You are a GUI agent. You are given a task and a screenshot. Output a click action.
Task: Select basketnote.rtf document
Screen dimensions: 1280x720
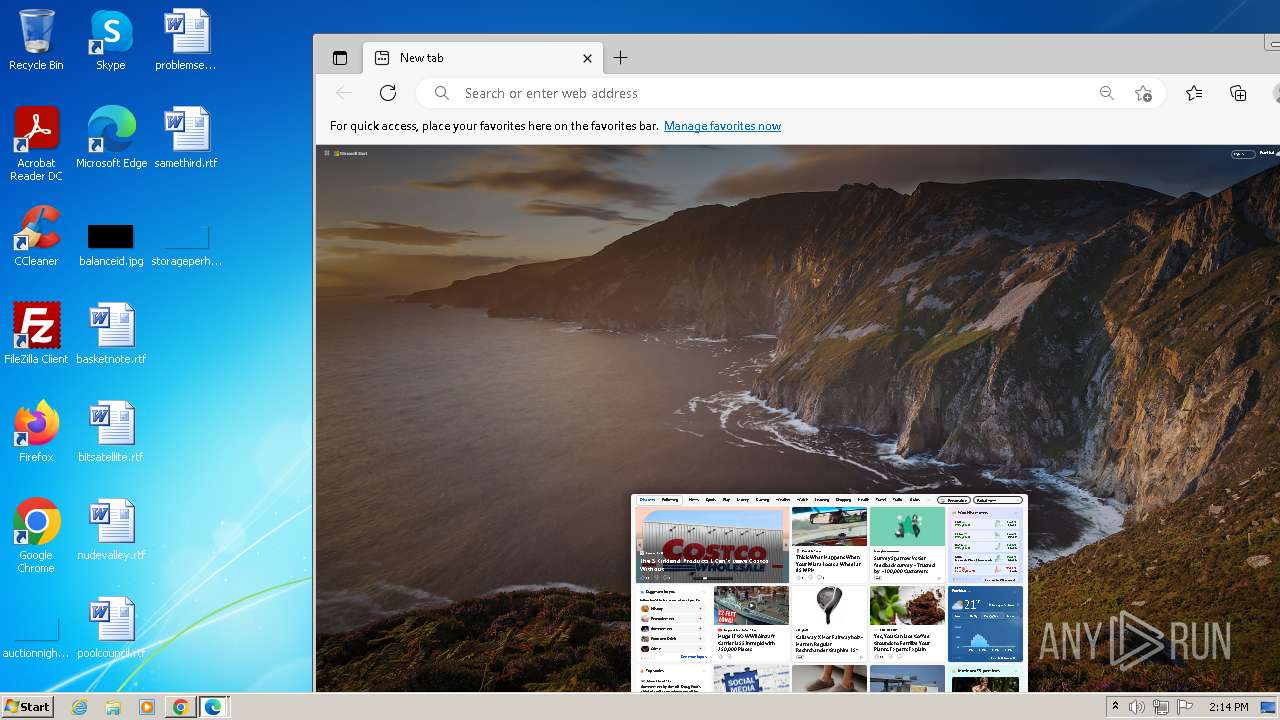pos(111,334)
